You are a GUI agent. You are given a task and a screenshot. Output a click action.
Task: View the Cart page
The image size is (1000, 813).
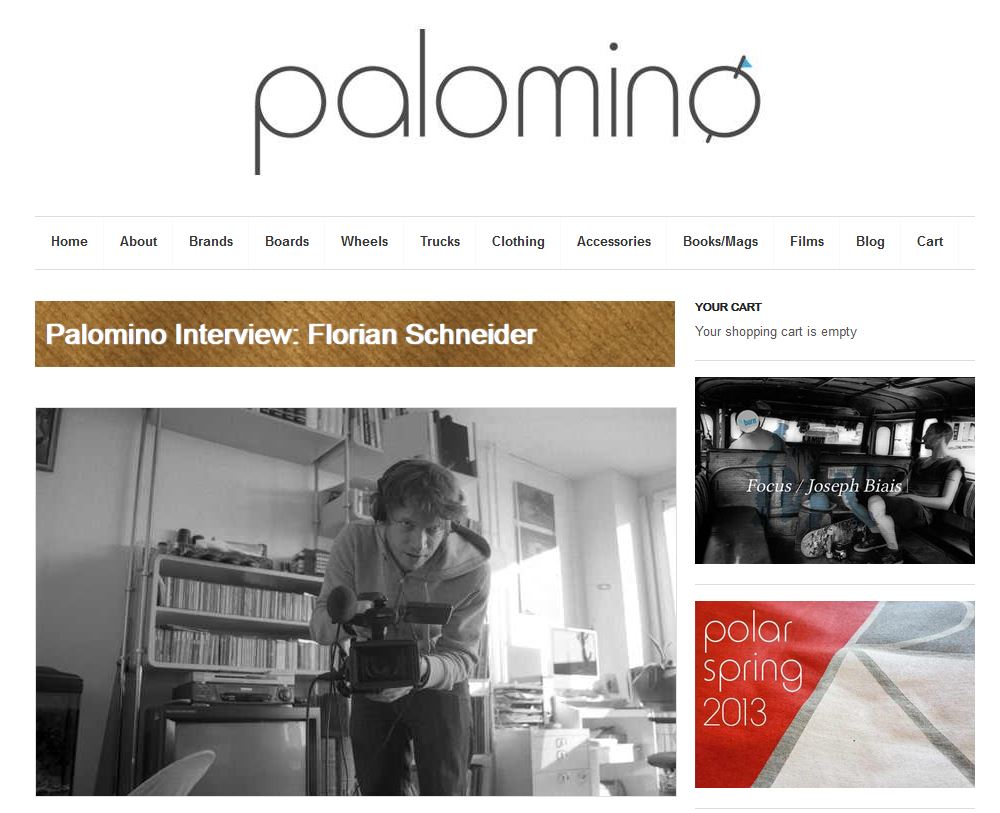point(930,242)
